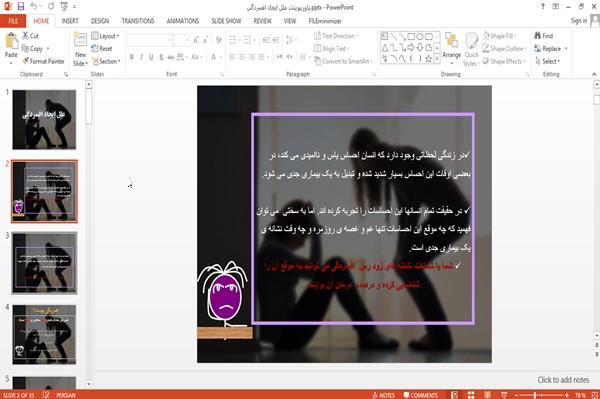Toggle the Comments pane button
This screenshot has width=600, height=399.
pyautogui.click(x=421, y=395)
